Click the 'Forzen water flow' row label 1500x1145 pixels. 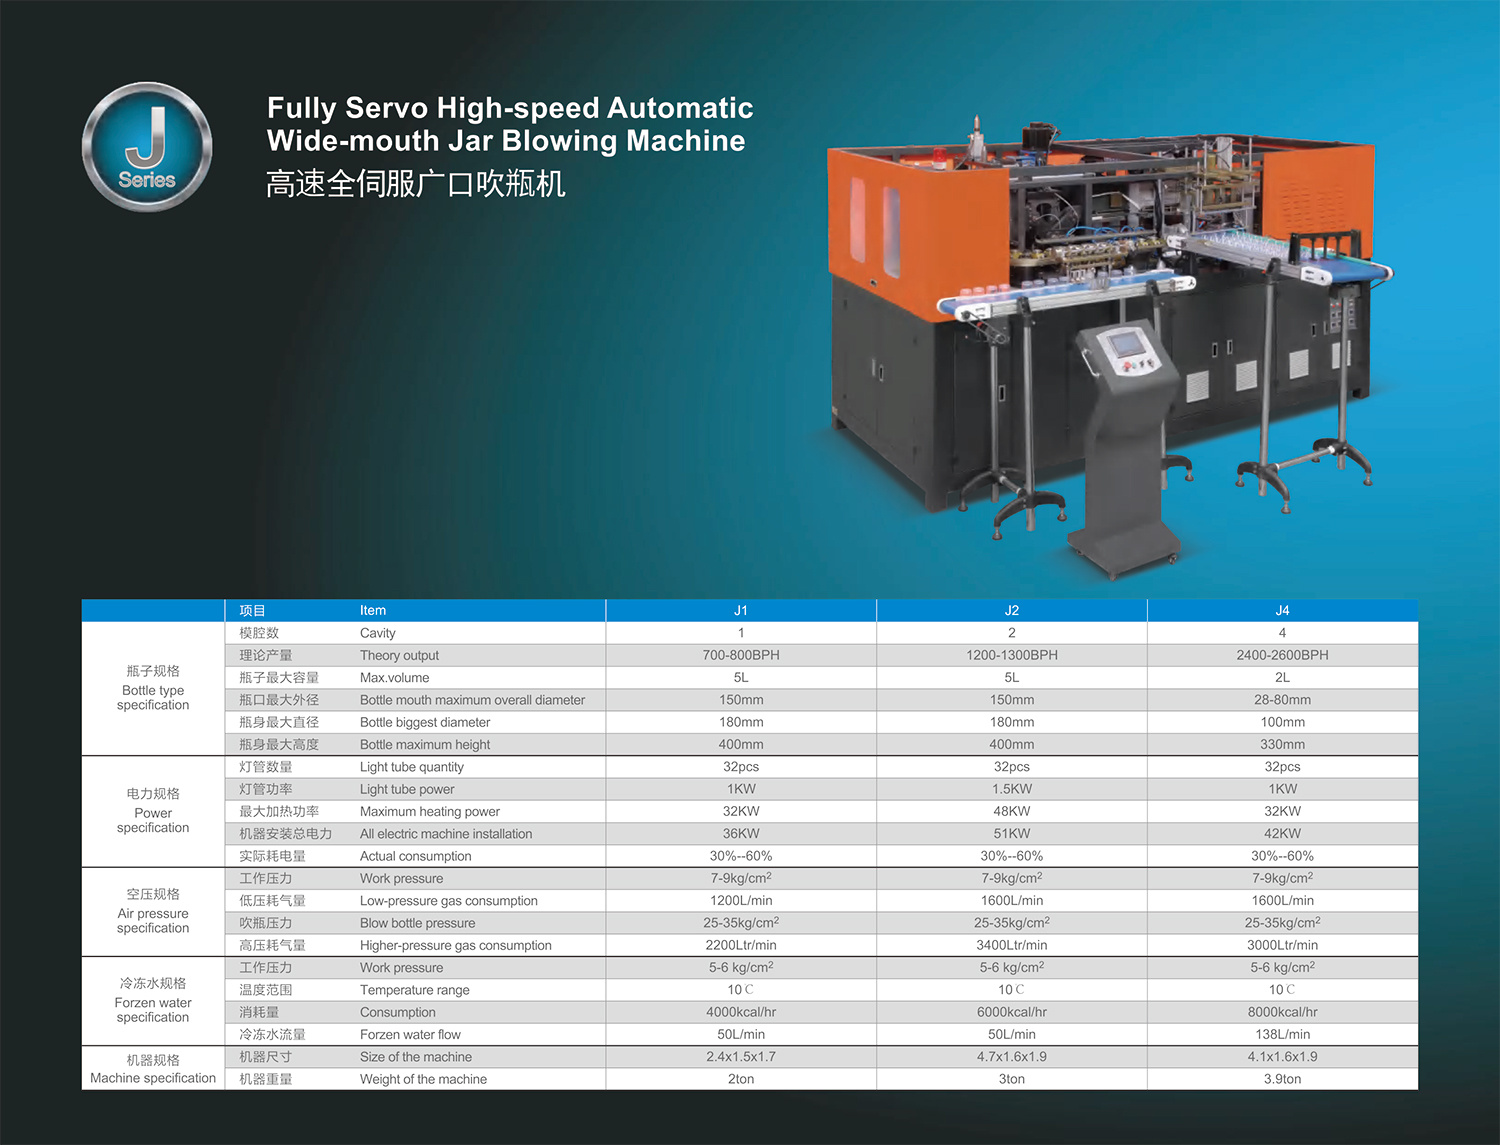coord(410,1034)
